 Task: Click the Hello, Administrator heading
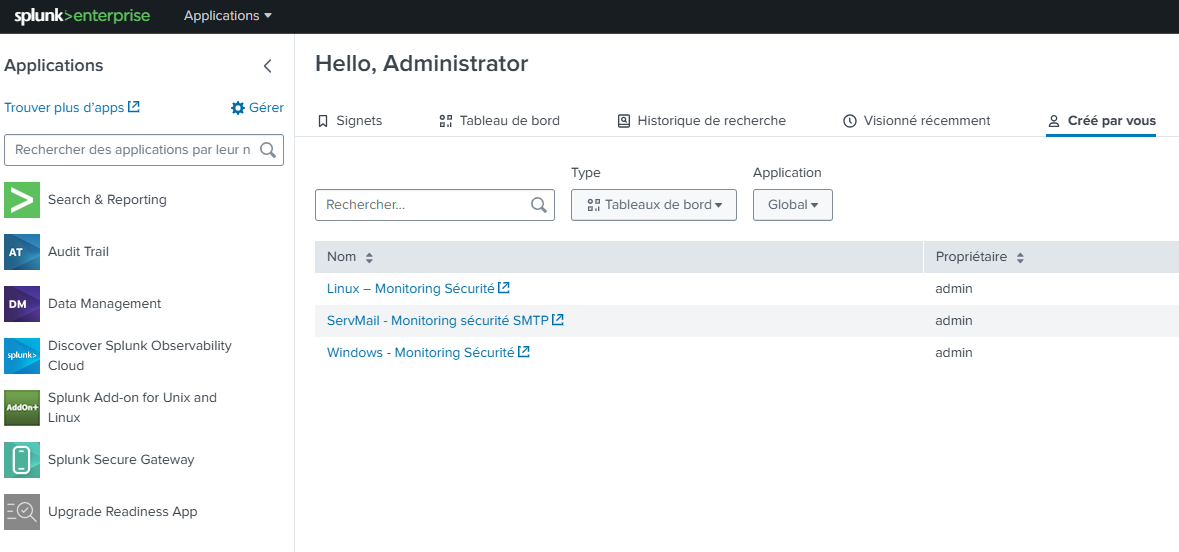click(422, 64)
